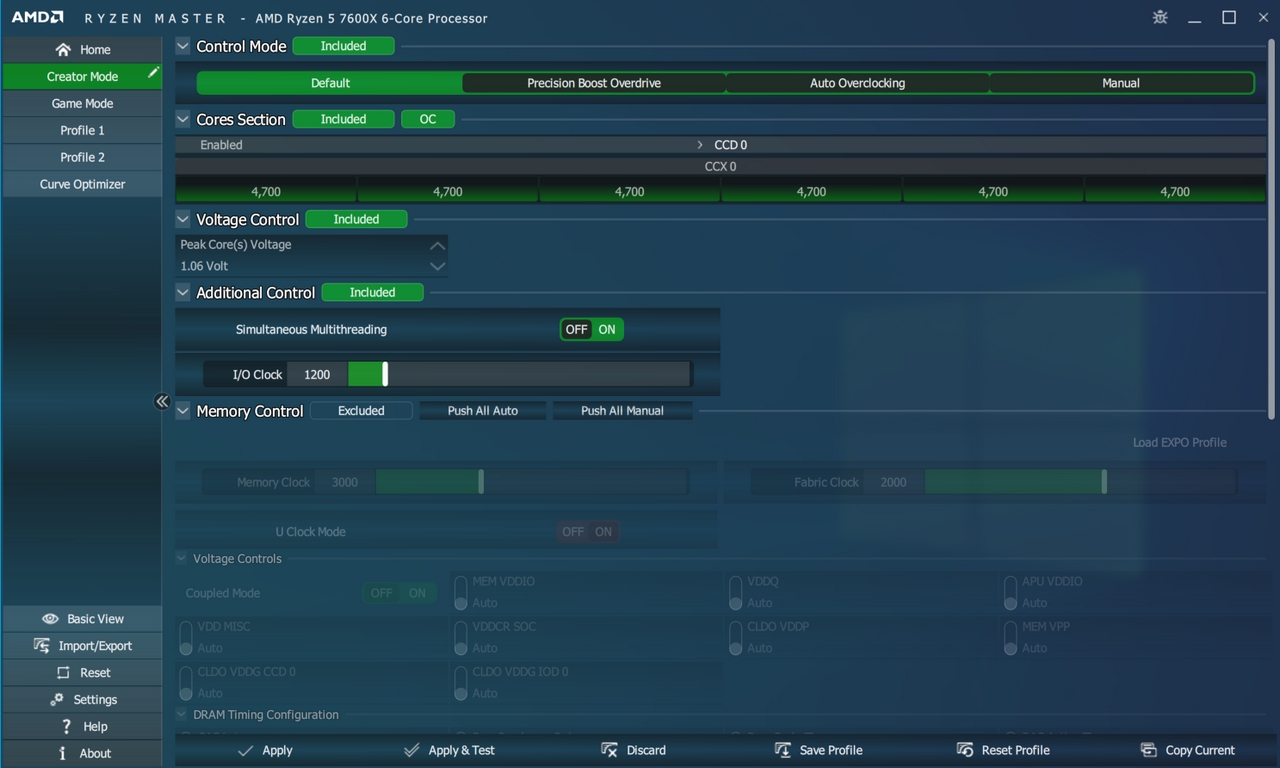Screen dimensions: 1280x768
Task: Toggle U Clock Mode OFF/ON switch
Action: click(x=587, y=532)
